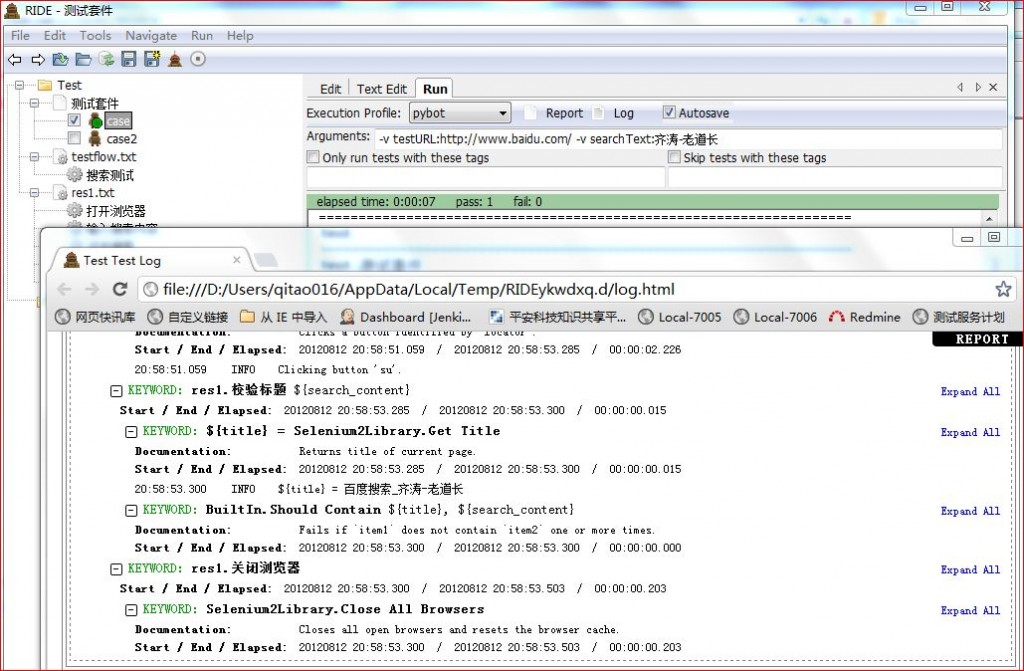Disable the Autosave checkbox
Screen dimensions: 1024x671
point(670,113)
